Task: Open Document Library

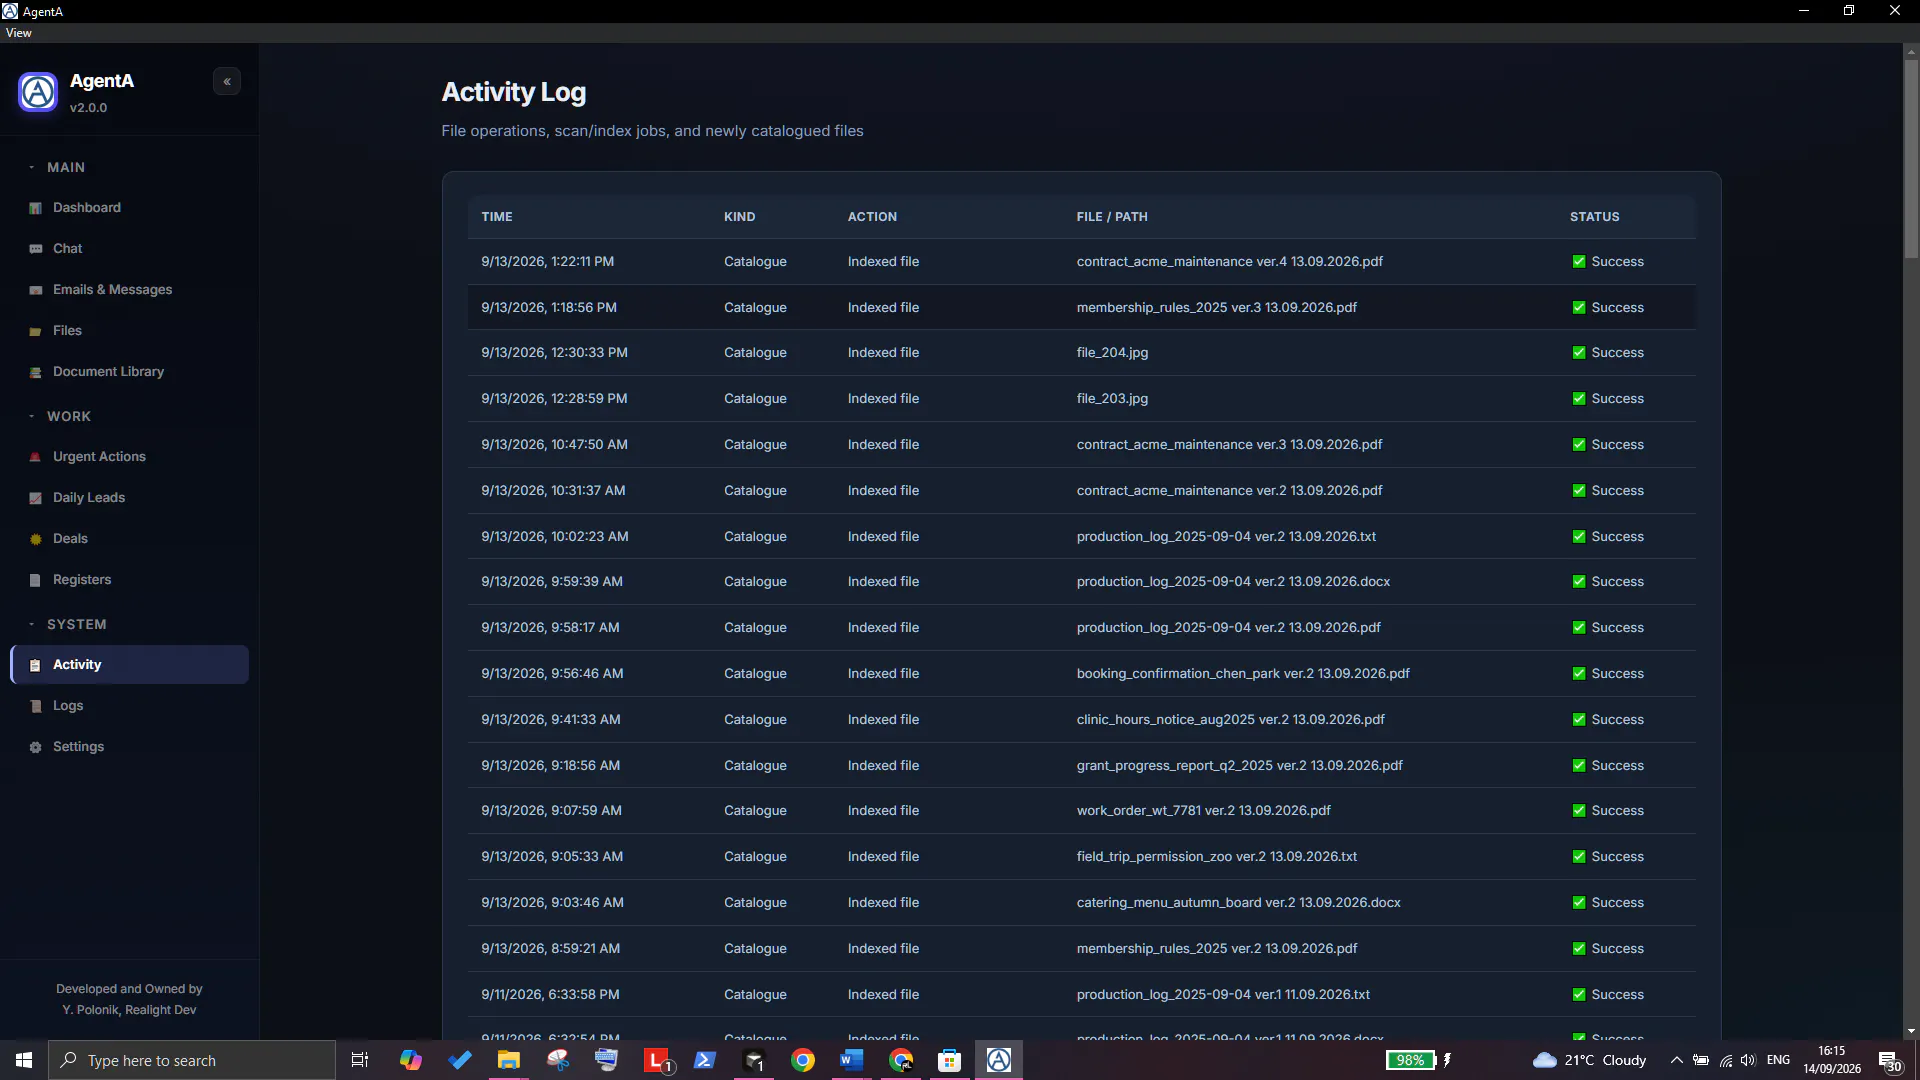Action: tap(129, 371)
